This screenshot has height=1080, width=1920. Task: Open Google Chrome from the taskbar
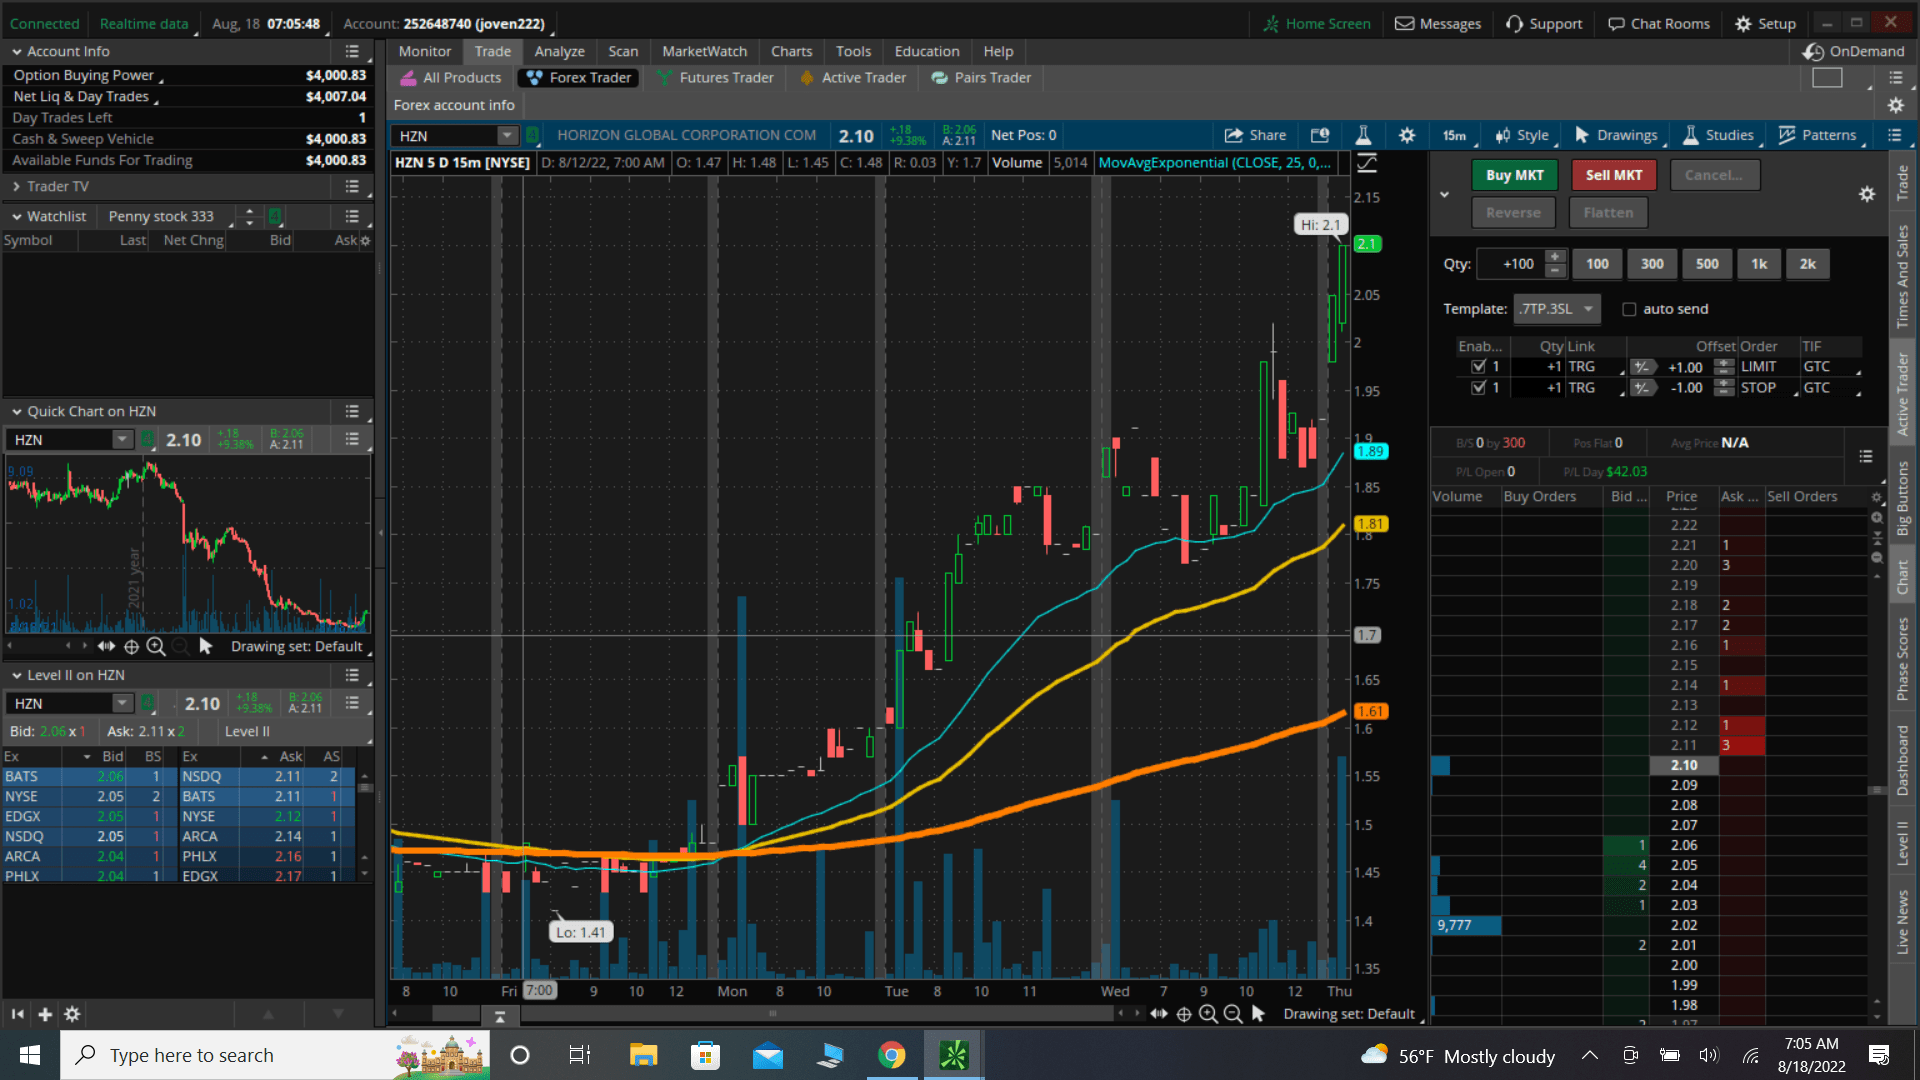coord(891,1055)
